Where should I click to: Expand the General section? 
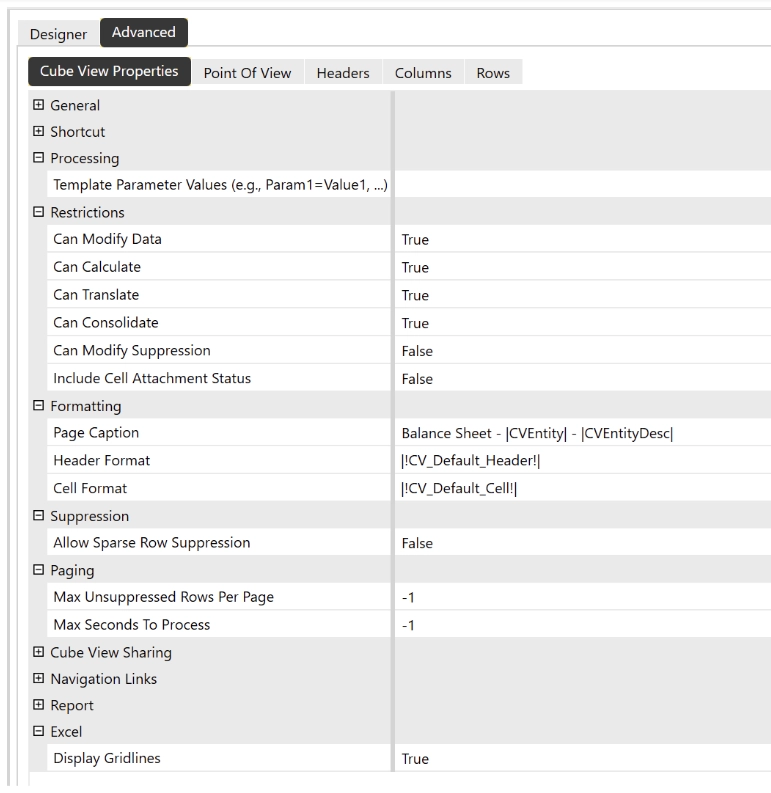coord(39,105)
